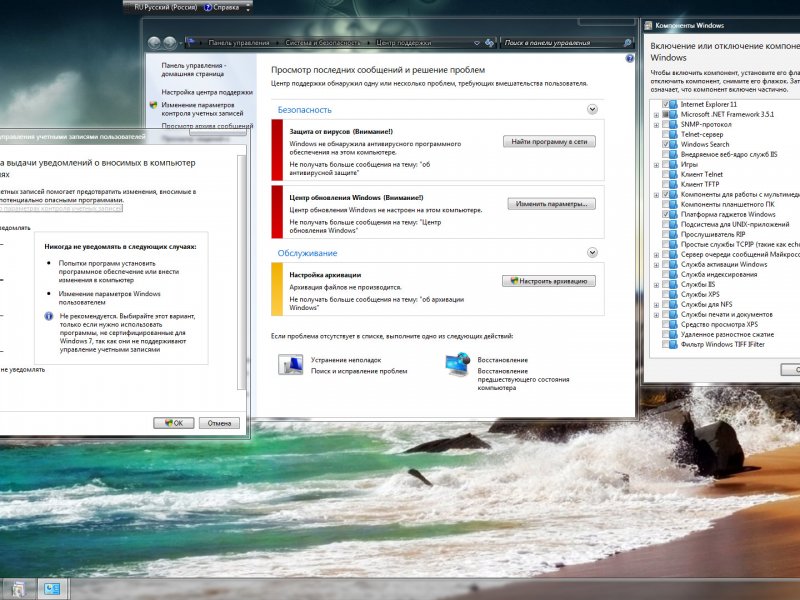Image resolution: width=800 pixels, height=600 pixels.
Task: Confirm UAC dialog with OK
Action: [173, 423]
